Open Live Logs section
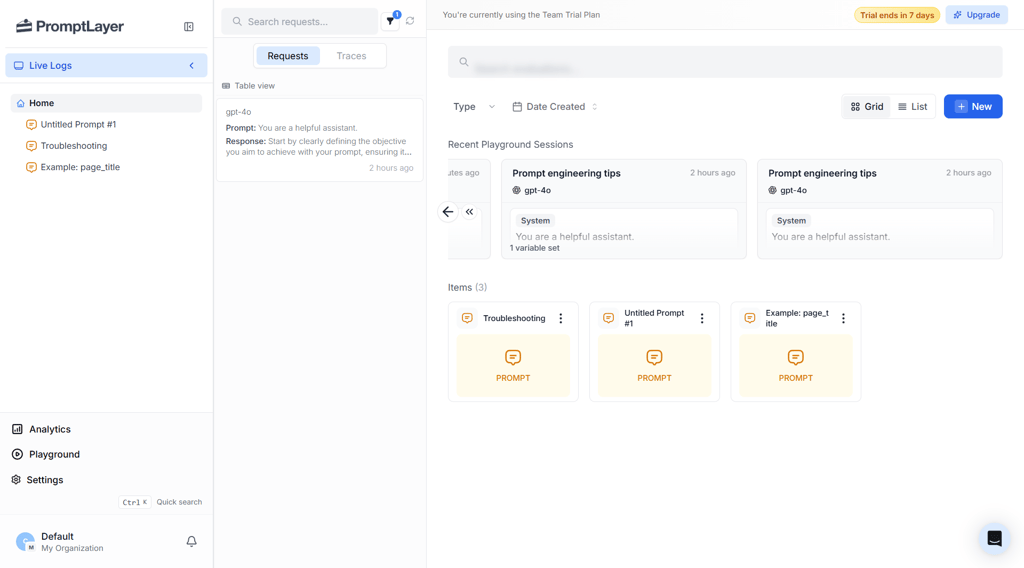Image resolution: width=1024 pixels, height=568 pixels. click(x=106, y=65)
